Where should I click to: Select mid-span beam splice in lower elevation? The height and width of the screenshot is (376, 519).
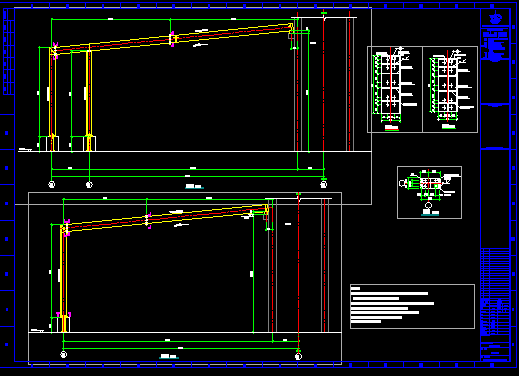click(x=147, y=221)
